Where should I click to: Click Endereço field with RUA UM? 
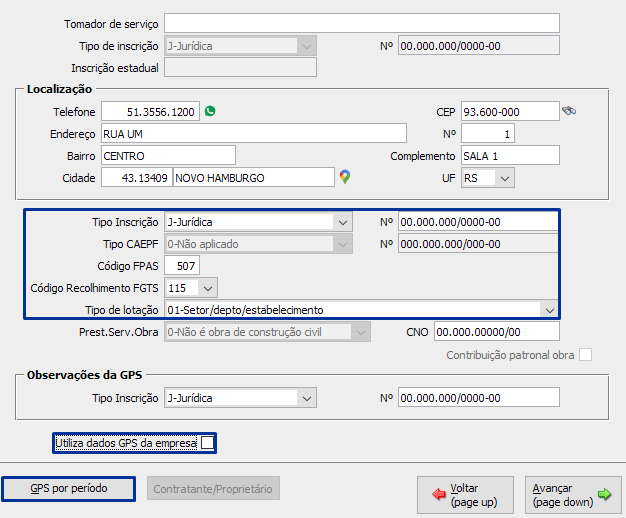coord(254,133)
